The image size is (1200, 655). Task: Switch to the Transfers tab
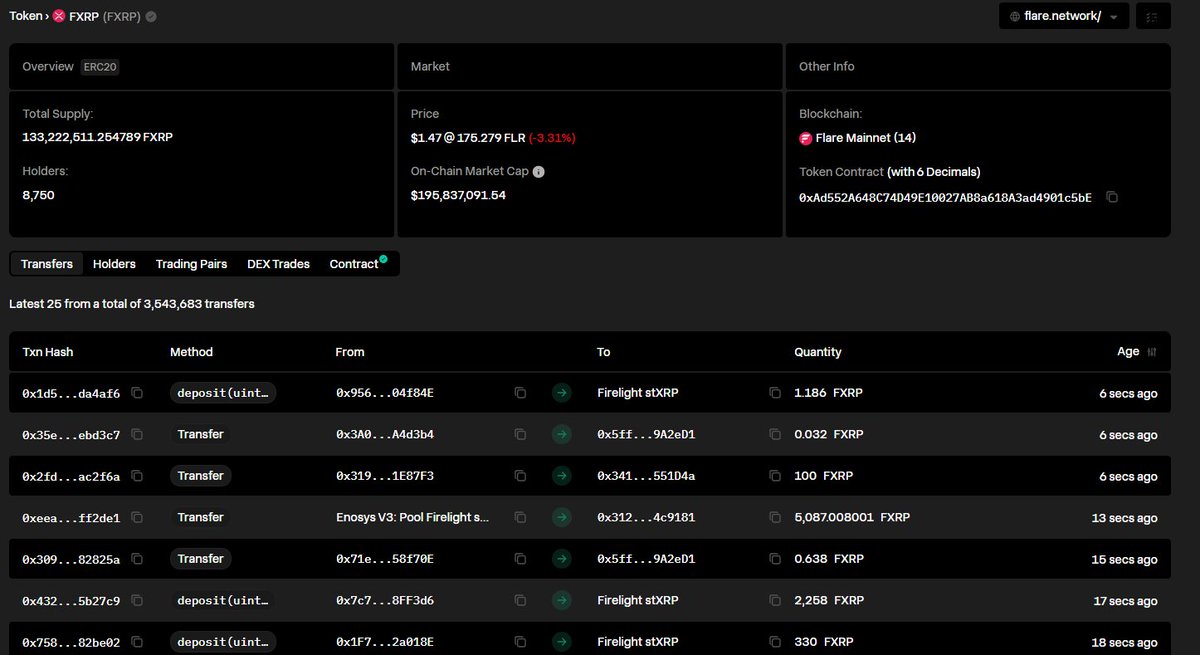[x=47, y=264]
